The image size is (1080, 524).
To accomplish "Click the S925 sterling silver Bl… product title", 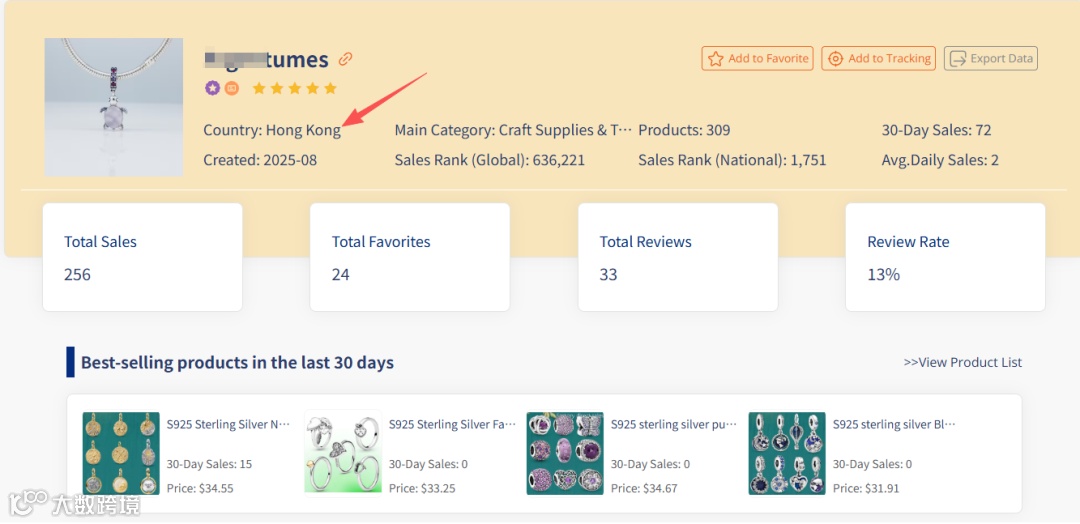I will [x=894, y=424].
